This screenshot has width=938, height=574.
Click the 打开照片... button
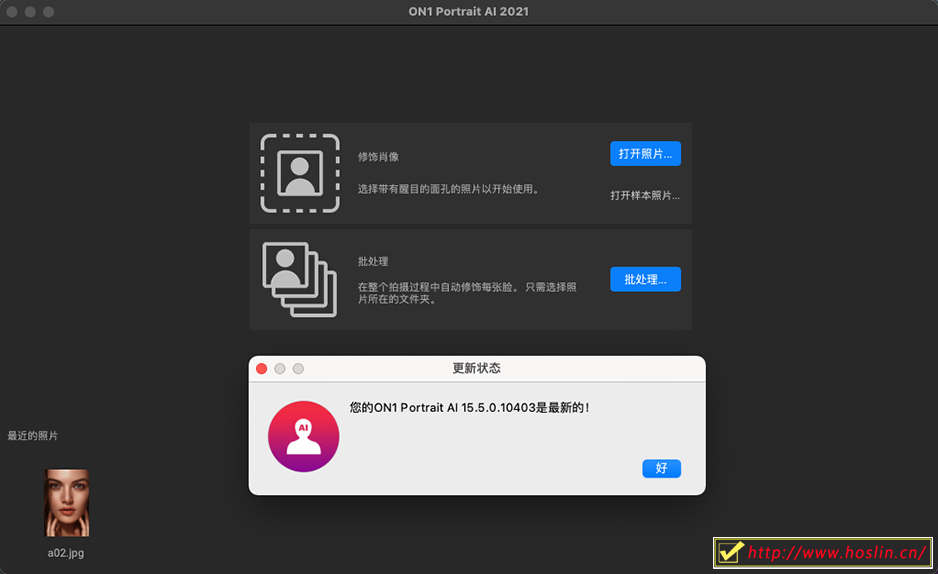[645, 154]
